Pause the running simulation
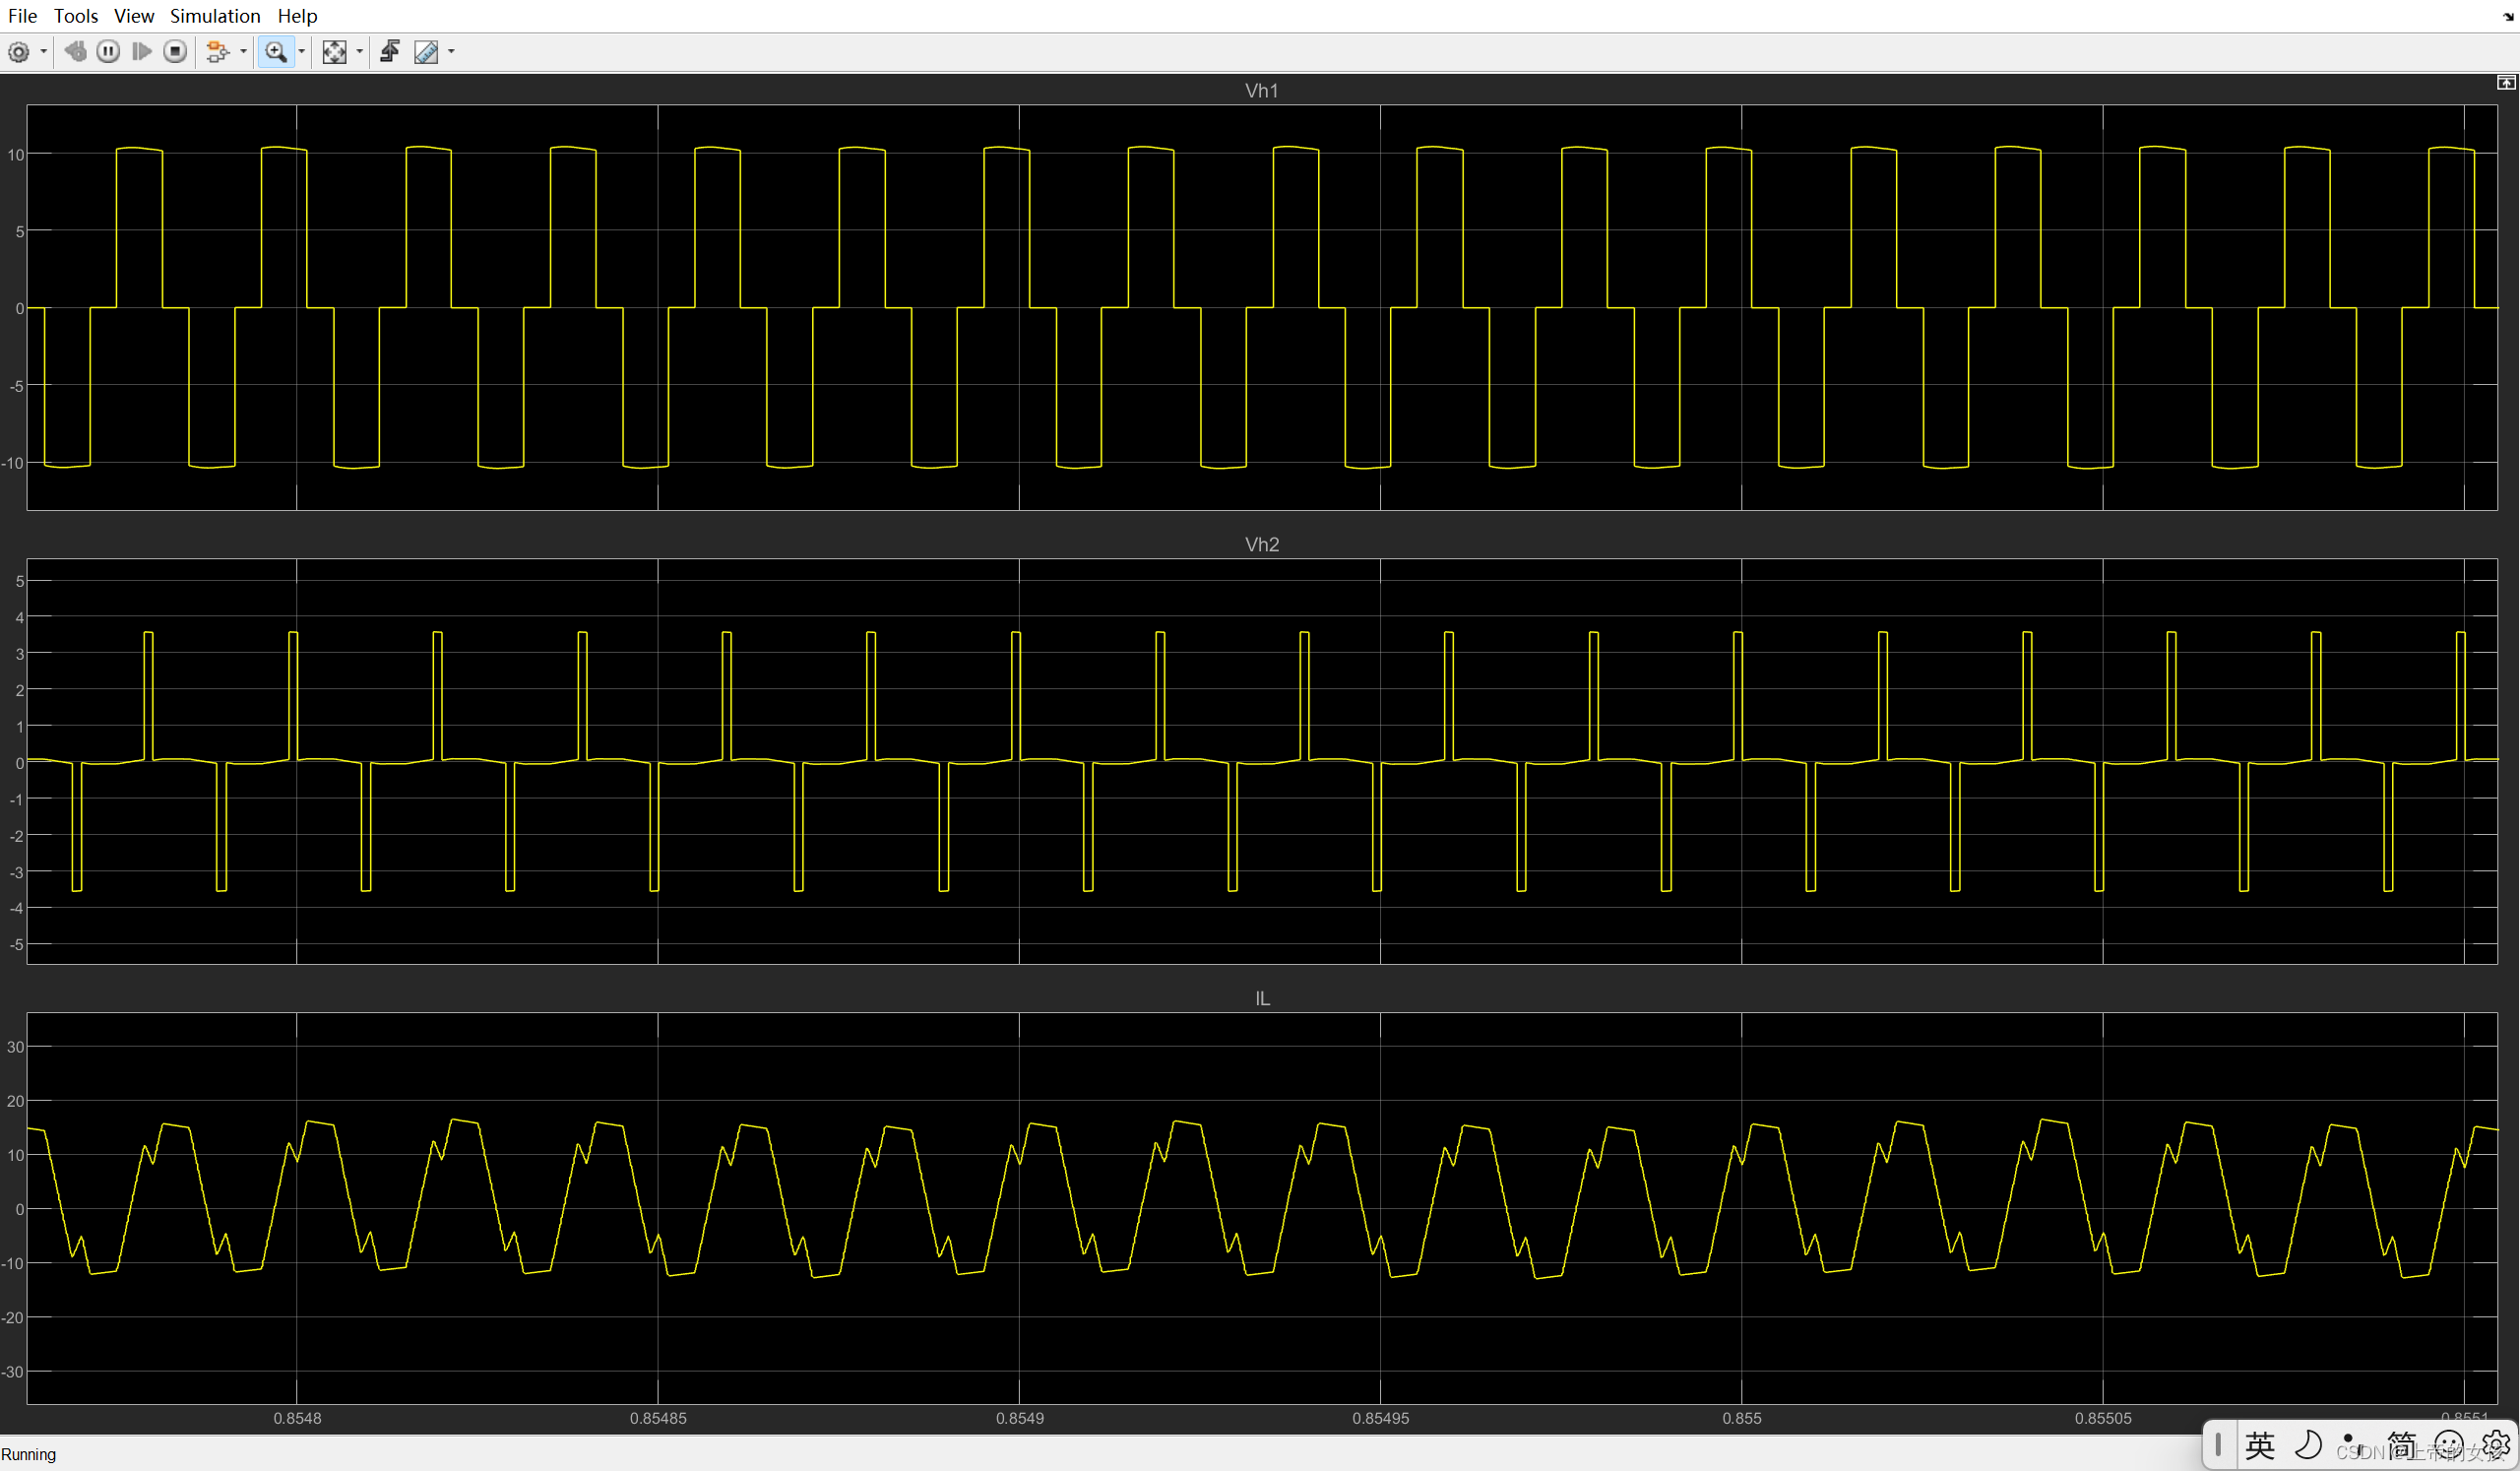2520x1471 pixels. coord(107,52)
